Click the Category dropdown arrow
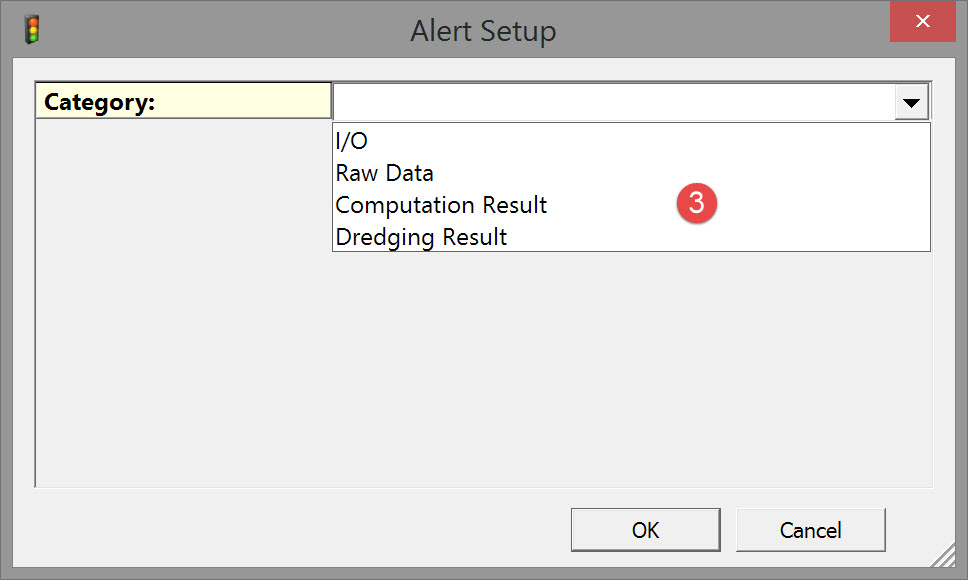Image resolution: width=968 pixels, height=580 pixels. pos(911,102)
